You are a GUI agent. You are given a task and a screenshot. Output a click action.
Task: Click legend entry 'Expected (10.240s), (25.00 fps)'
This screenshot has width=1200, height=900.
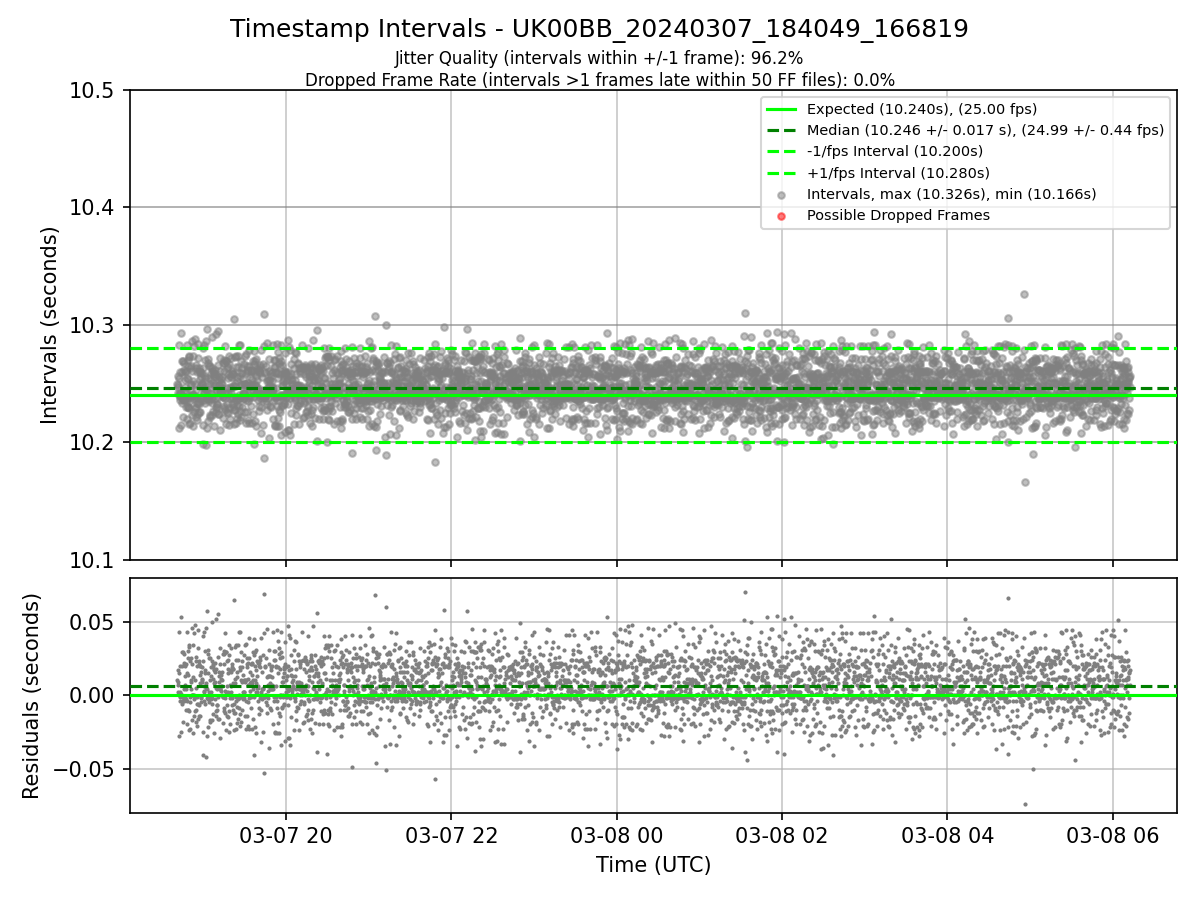(921, 109)
